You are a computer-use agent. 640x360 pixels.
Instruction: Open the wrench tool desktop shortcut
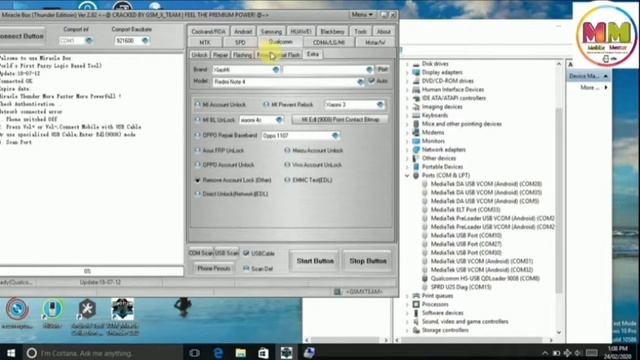pos(87,309)
